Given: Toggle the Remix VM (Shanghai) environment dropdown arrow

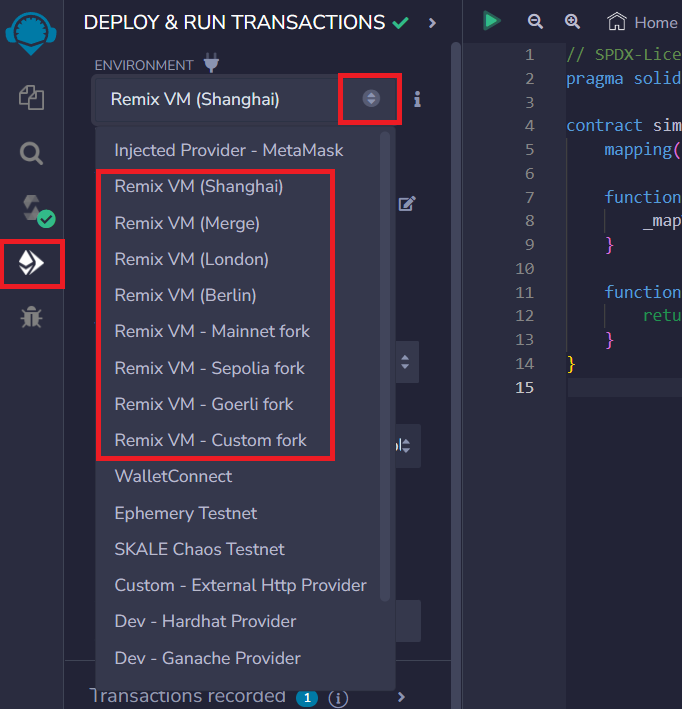Looking at the screenshot, I should [x=371, y=99].
